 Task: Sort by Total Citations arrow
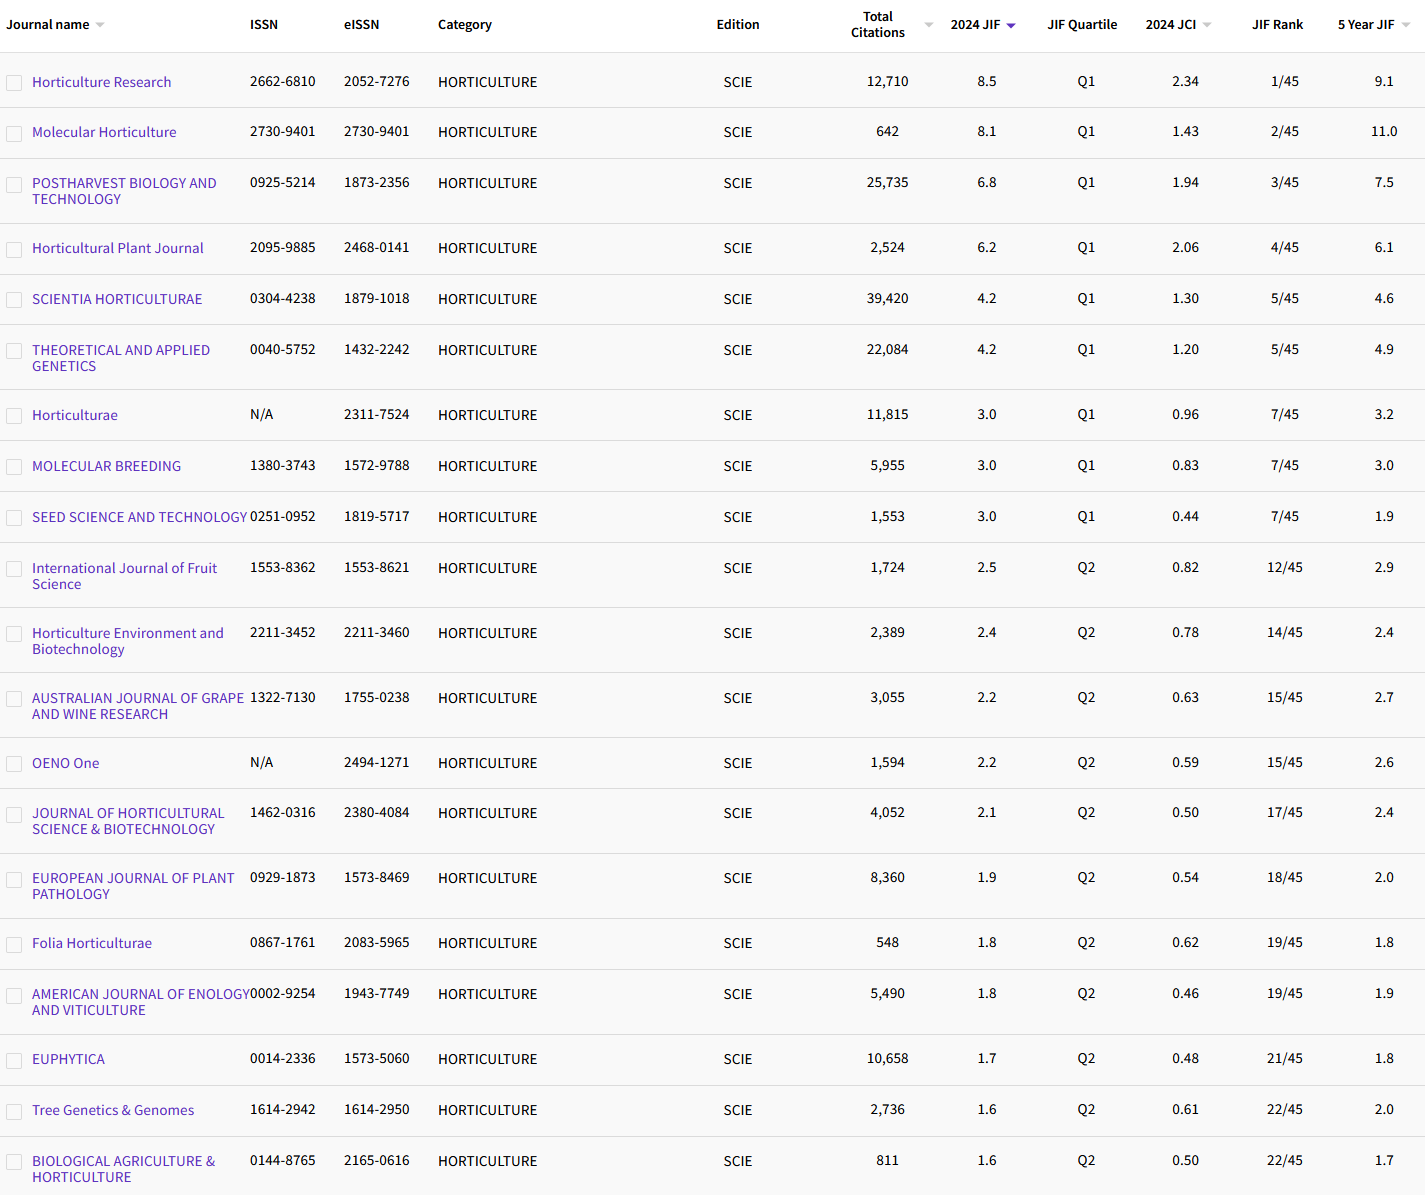coord(929,25)
